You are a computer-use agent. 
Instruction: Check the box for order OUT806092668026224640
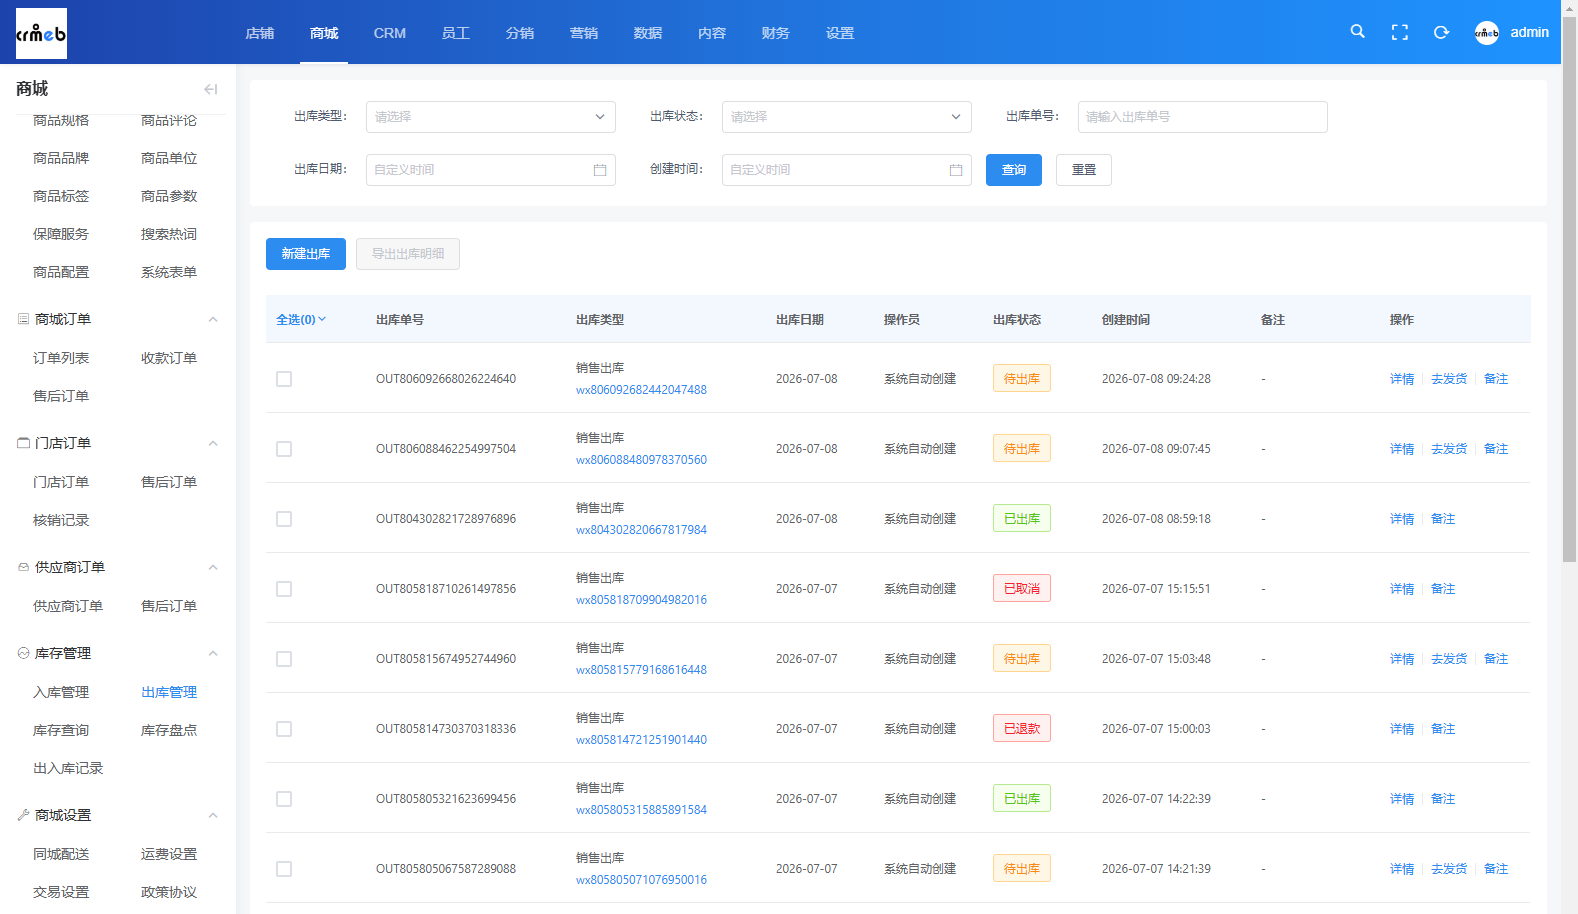point(284,379)
